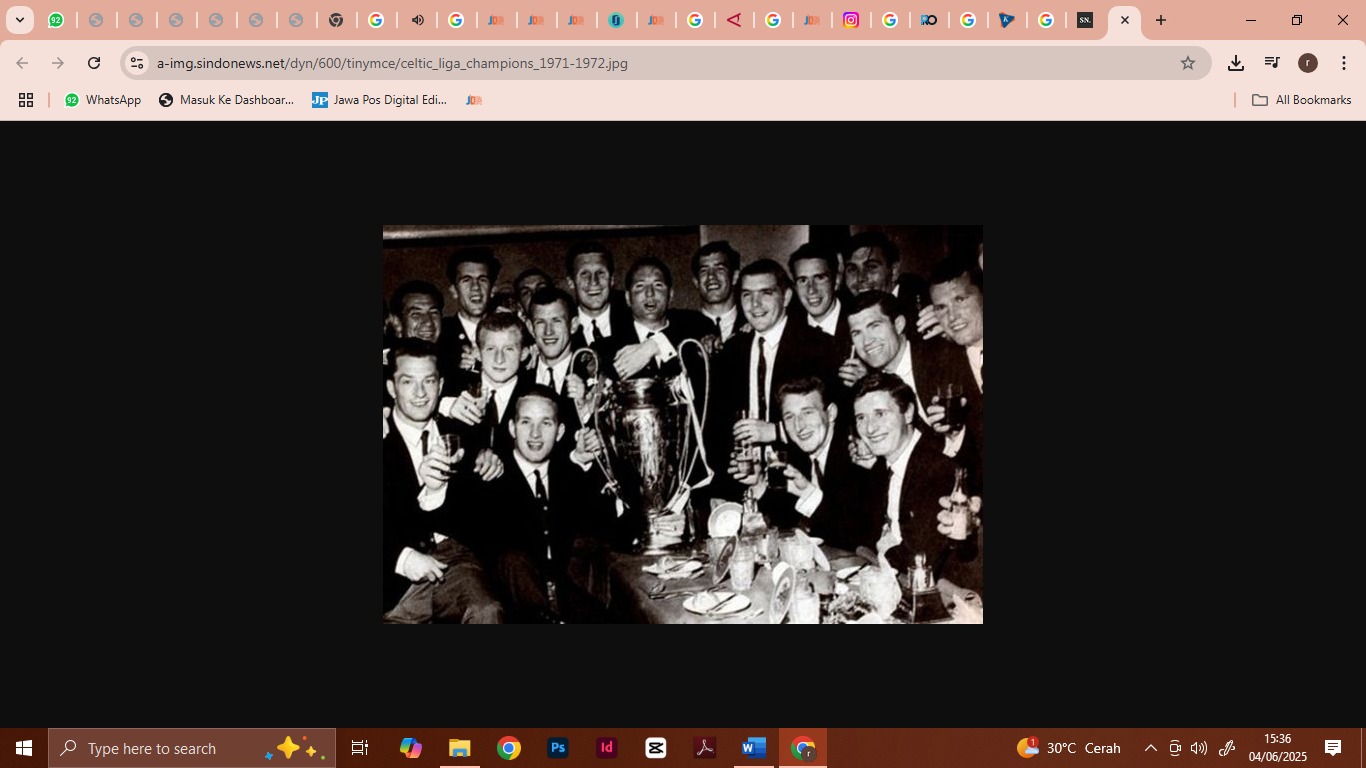The height and width of the screenshot is (768, 1366).
Task: Switch to the tab with RO favicon
Action: click(x=929, y=20)
